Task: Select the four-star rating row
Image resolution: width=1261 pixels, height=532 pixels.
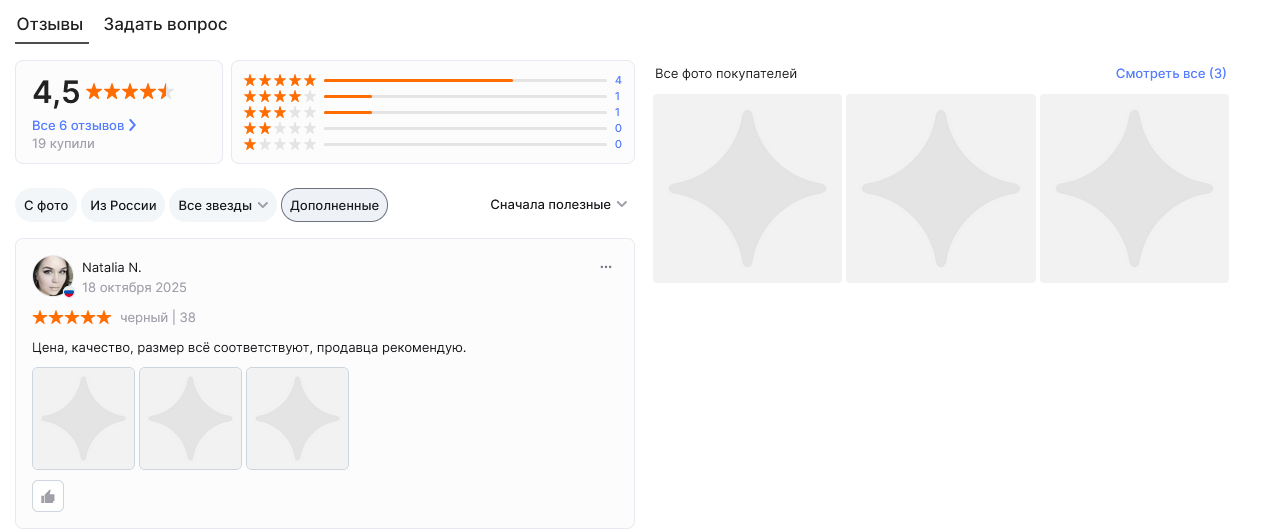Action: pyautogui.click(x=432, y=96)
